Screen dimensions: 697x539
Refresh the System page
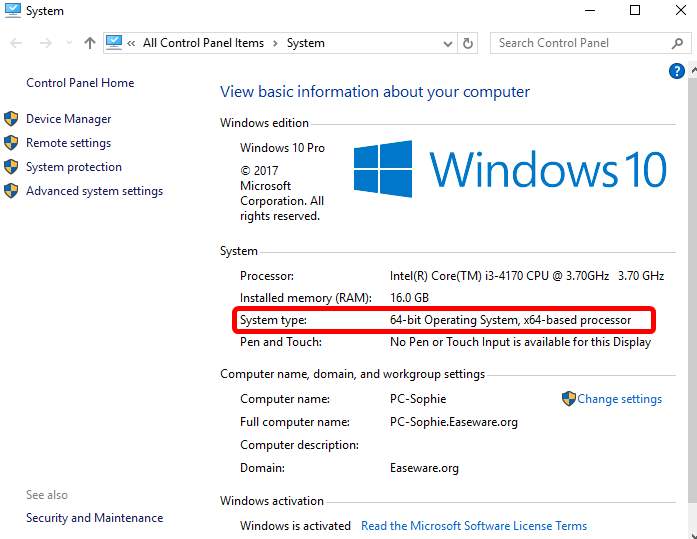coord(468,44)
